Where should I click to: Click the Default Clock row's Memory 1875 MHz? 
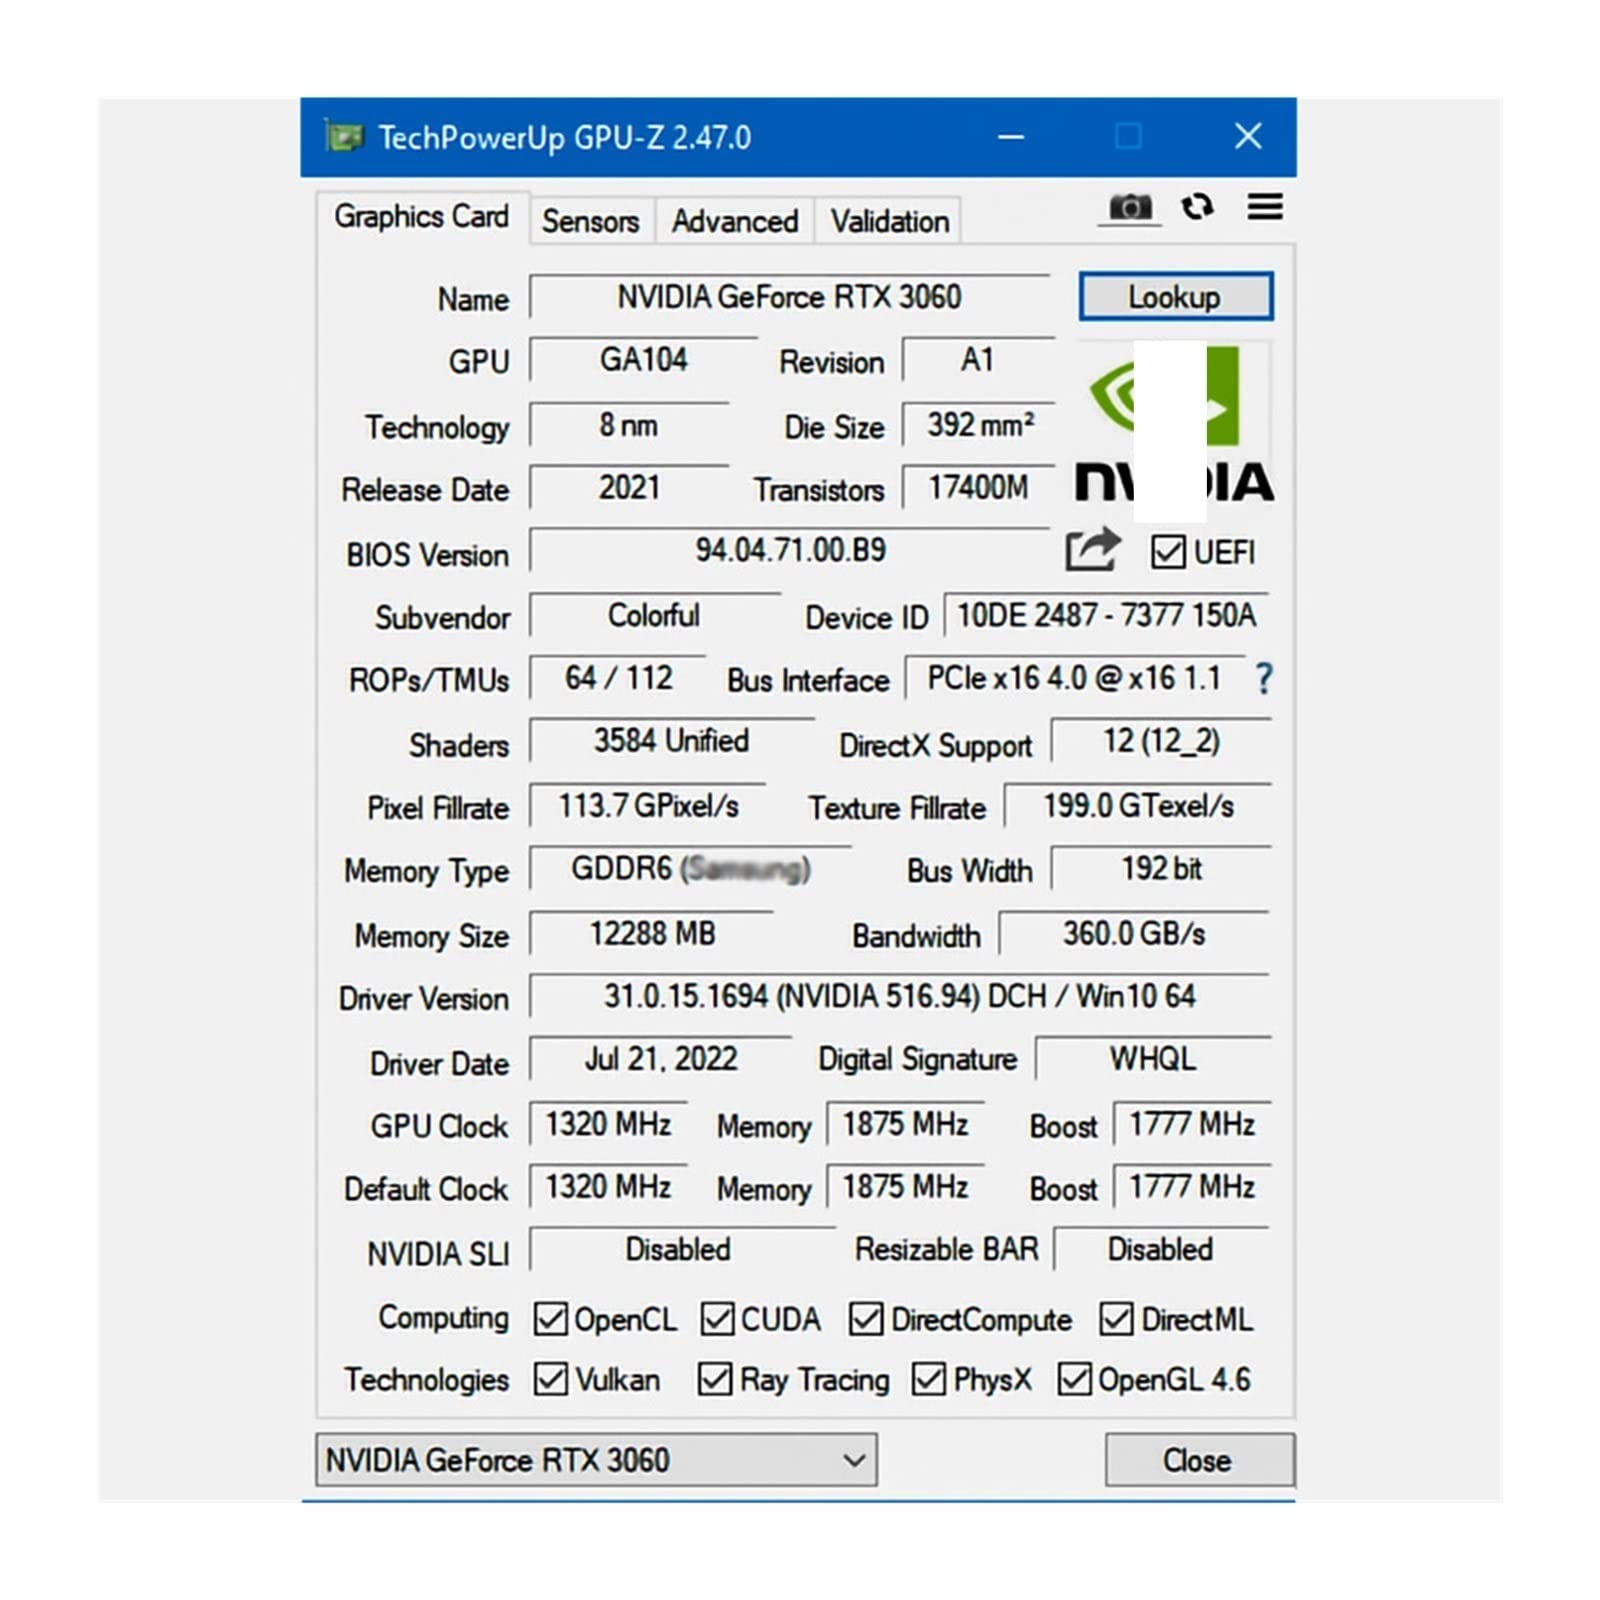pos(905,1187)
